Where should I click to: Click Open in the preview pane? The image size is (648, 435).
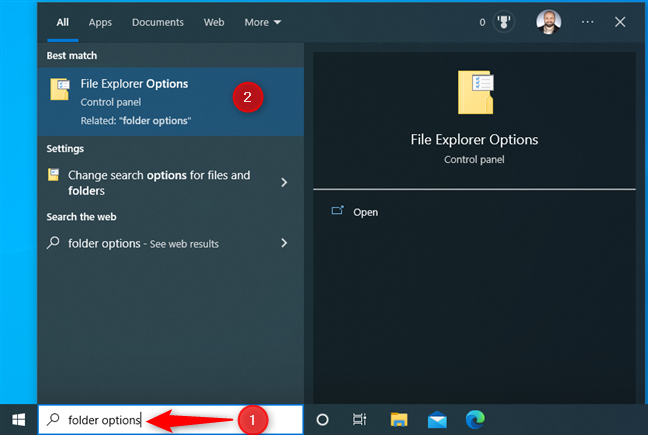pos(365,212)
